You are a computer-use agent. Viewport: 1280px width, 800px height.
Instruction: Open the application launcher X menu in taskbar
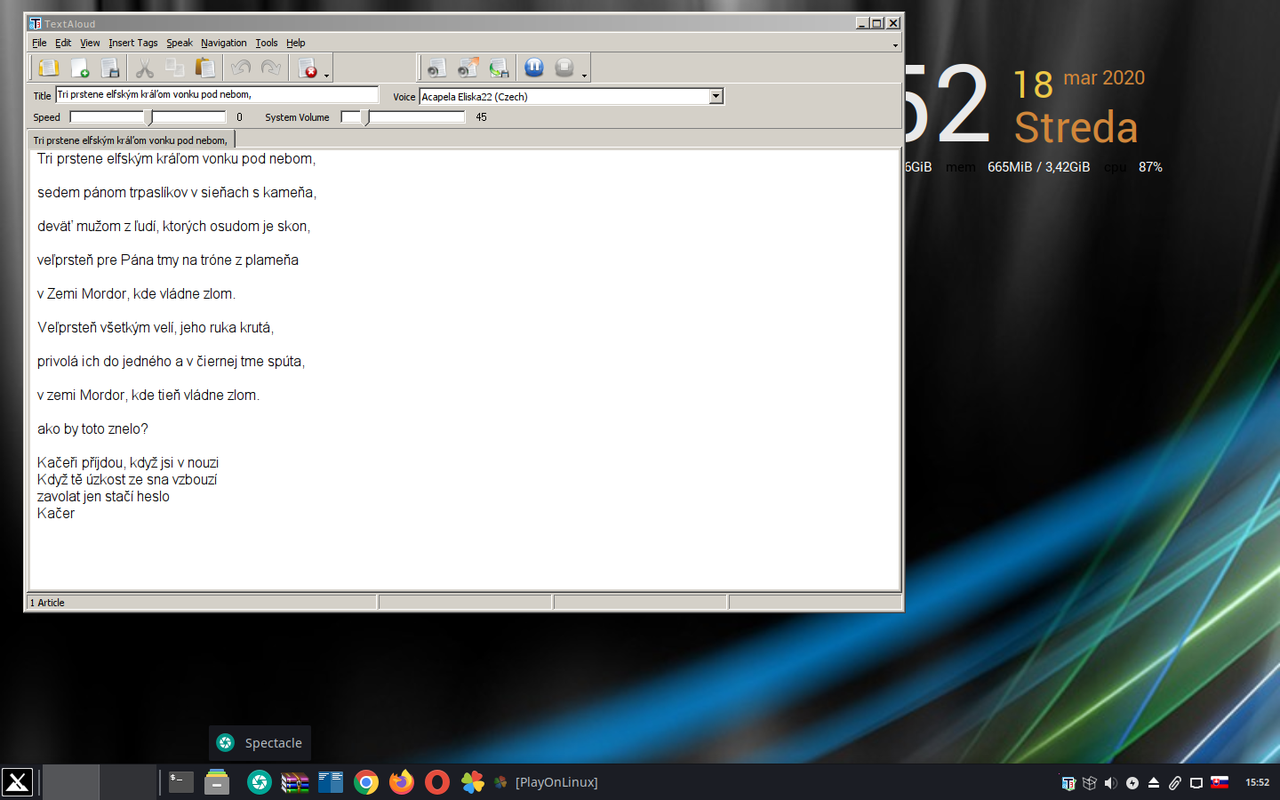(x=17, y=782)
